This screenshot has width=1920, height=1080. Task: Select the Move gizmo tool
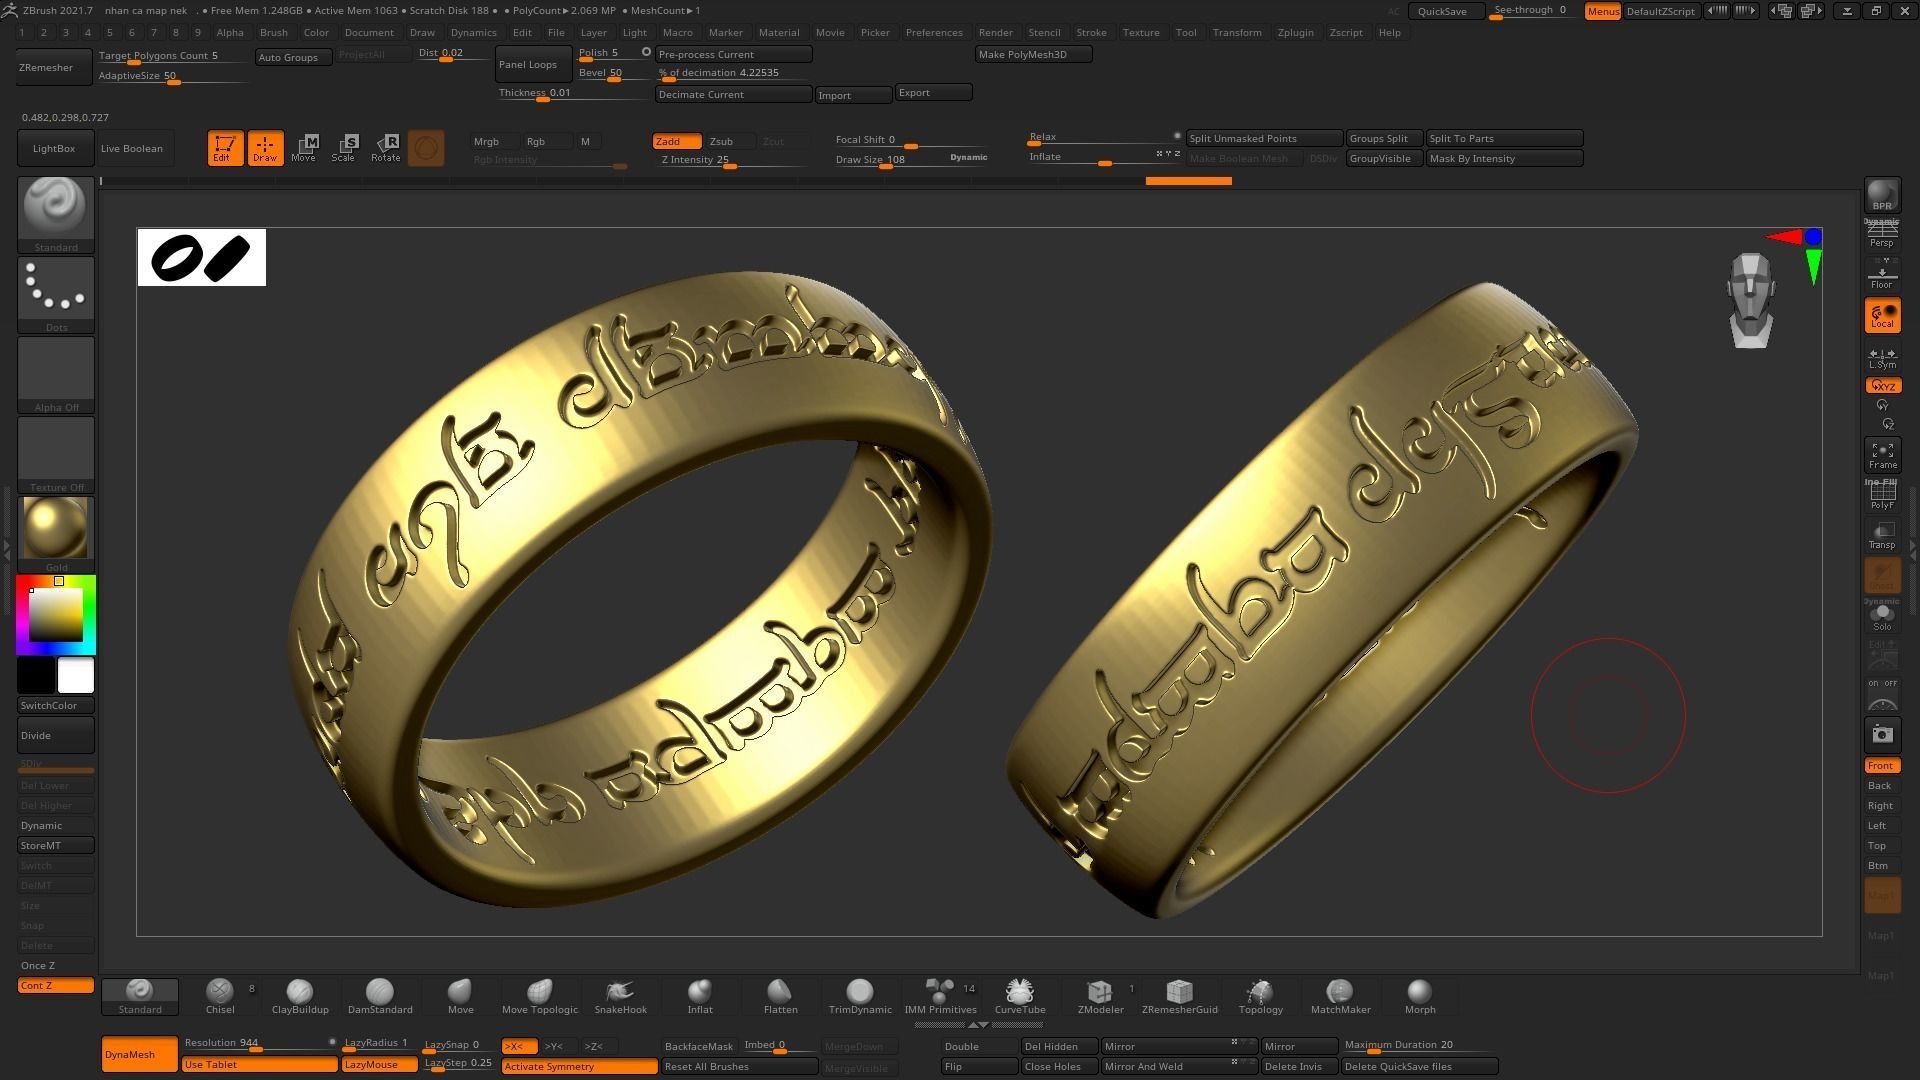[x=305, y=148]
